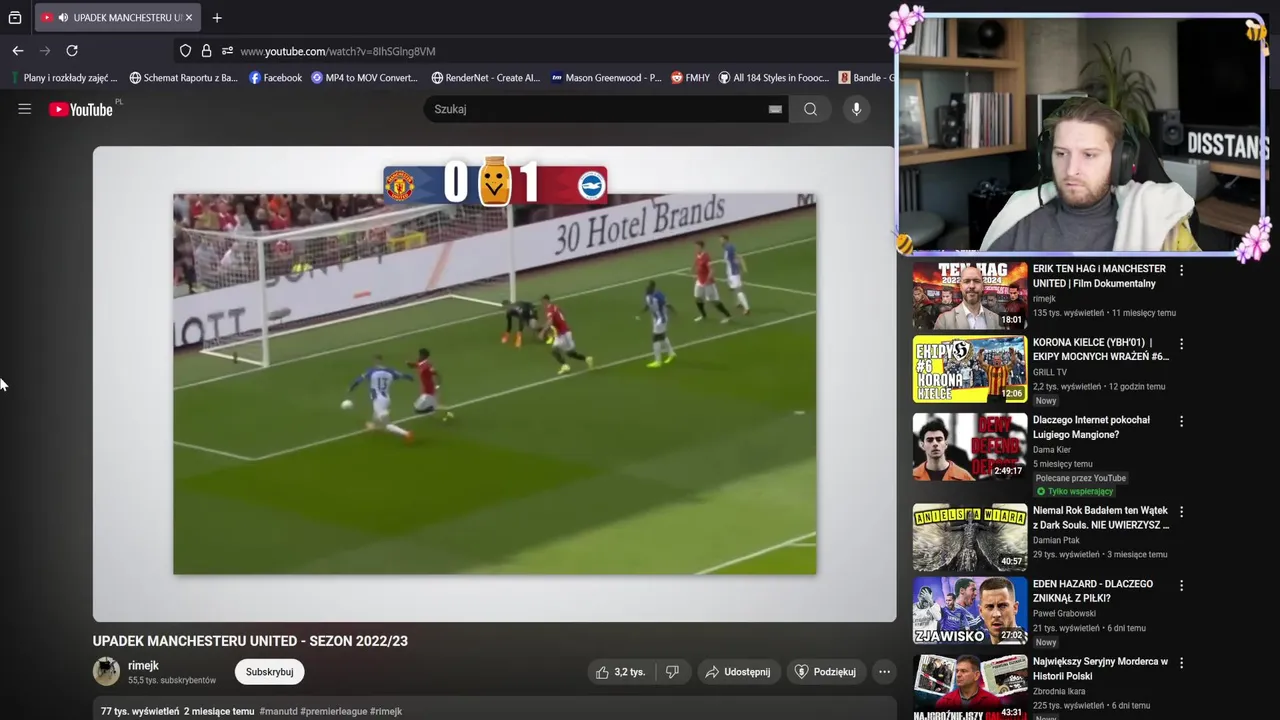
Task: Click the Udostępnij share button
Action: (737, 672)
